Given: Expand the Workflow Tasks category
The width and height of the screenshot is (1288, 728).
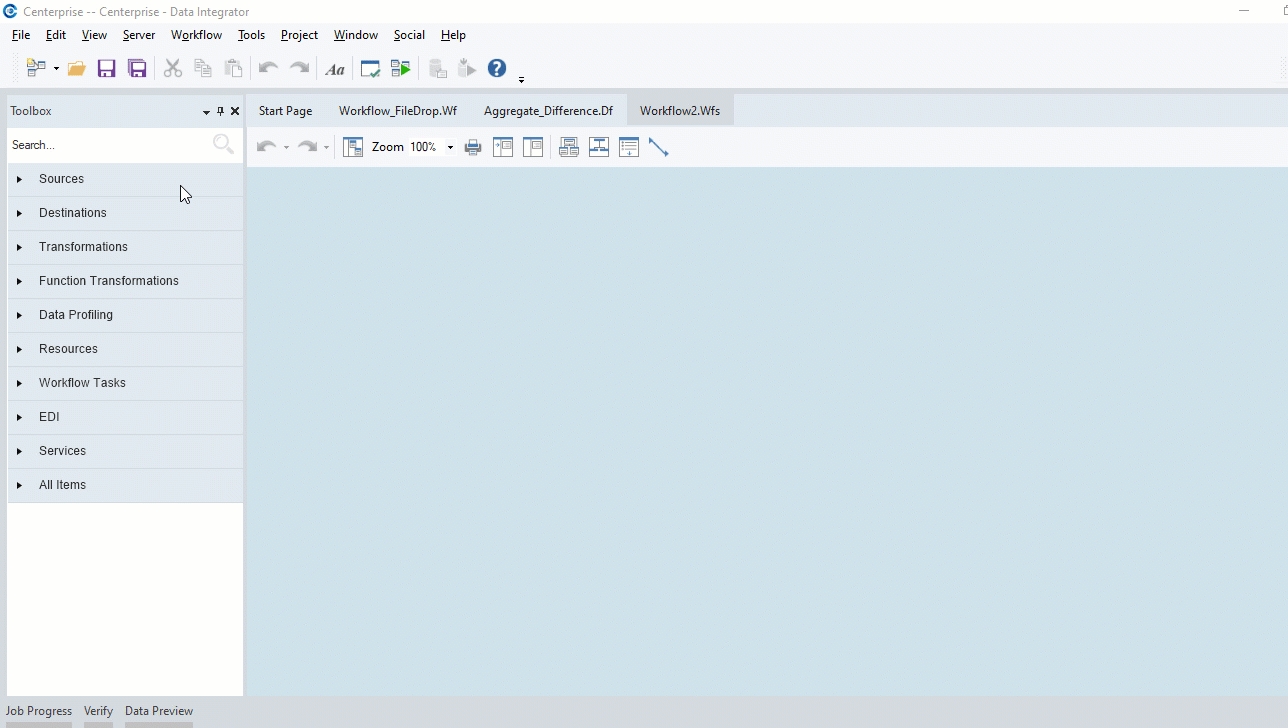Looking at the screenshot, I should coord(82,383).
